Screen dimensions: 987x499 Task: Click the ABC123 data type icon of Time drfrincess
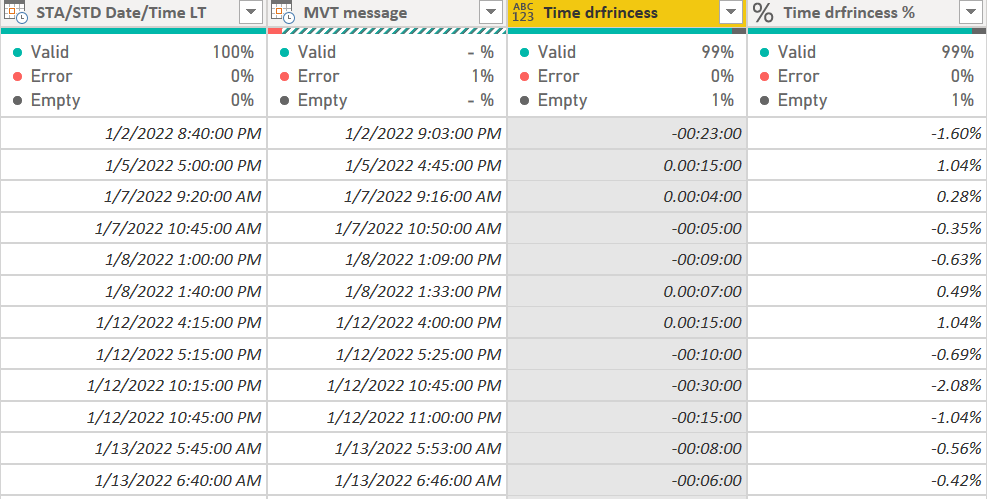pyautogui.click(x=523, y=13)
